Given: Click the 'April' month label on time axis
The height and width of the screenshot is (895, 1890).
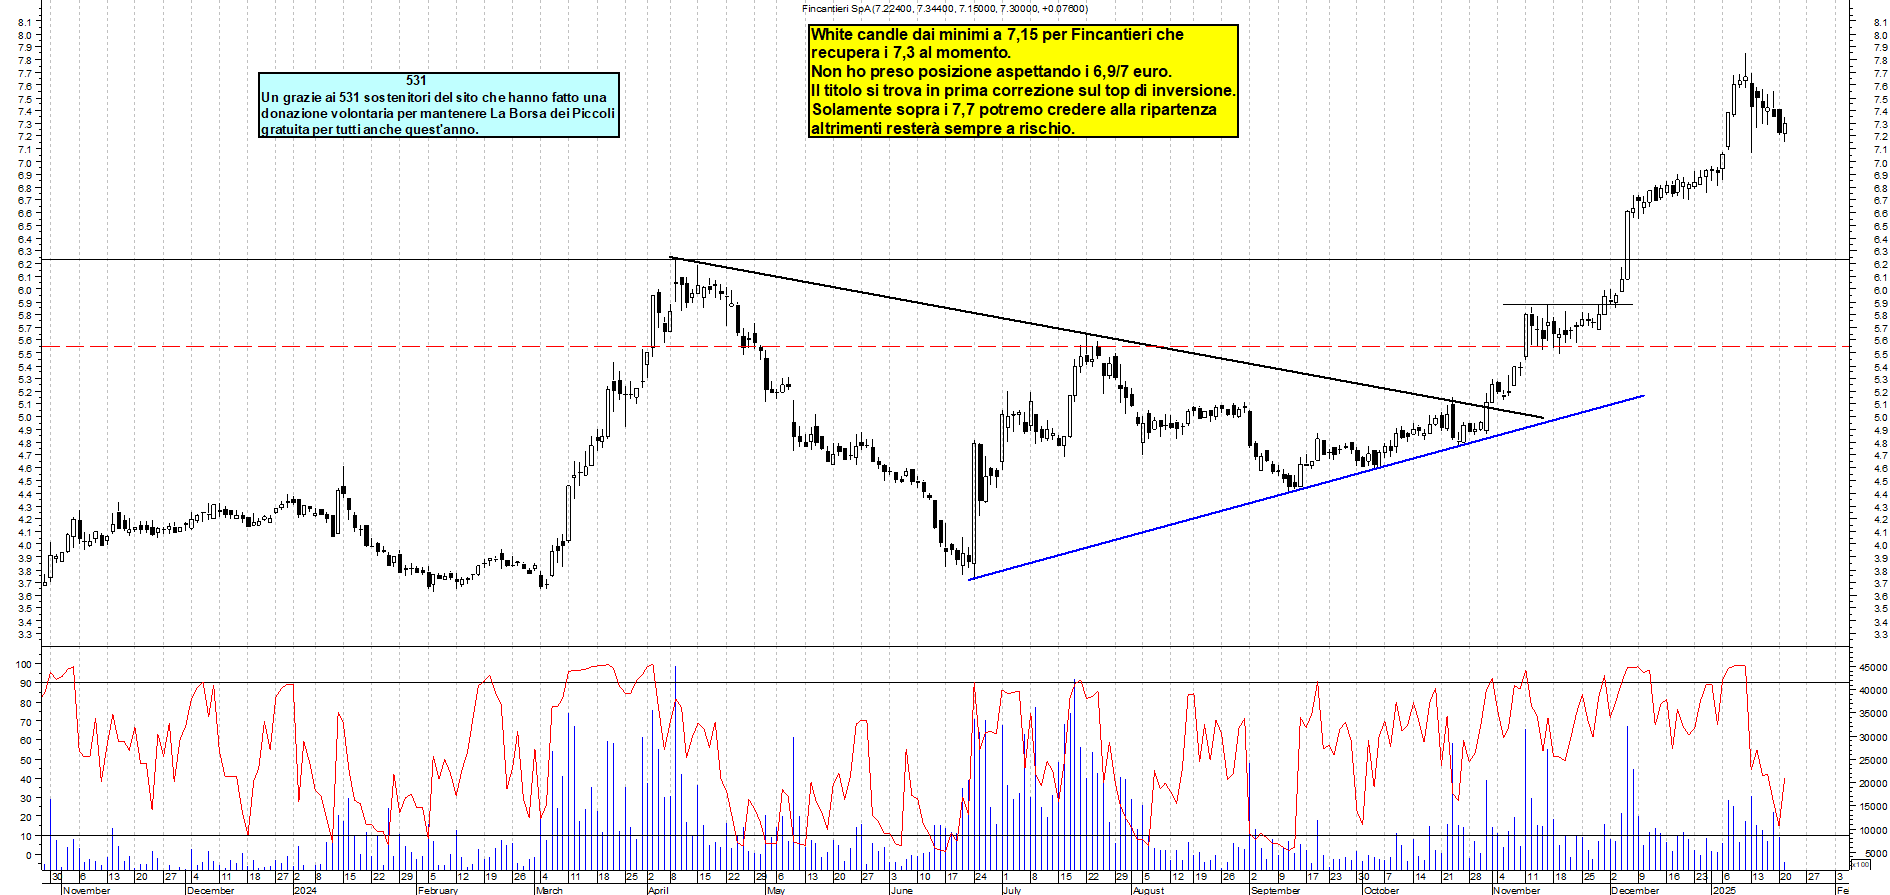Looking at the screenshot, I should pyautogui.click(x=658, y=890).
